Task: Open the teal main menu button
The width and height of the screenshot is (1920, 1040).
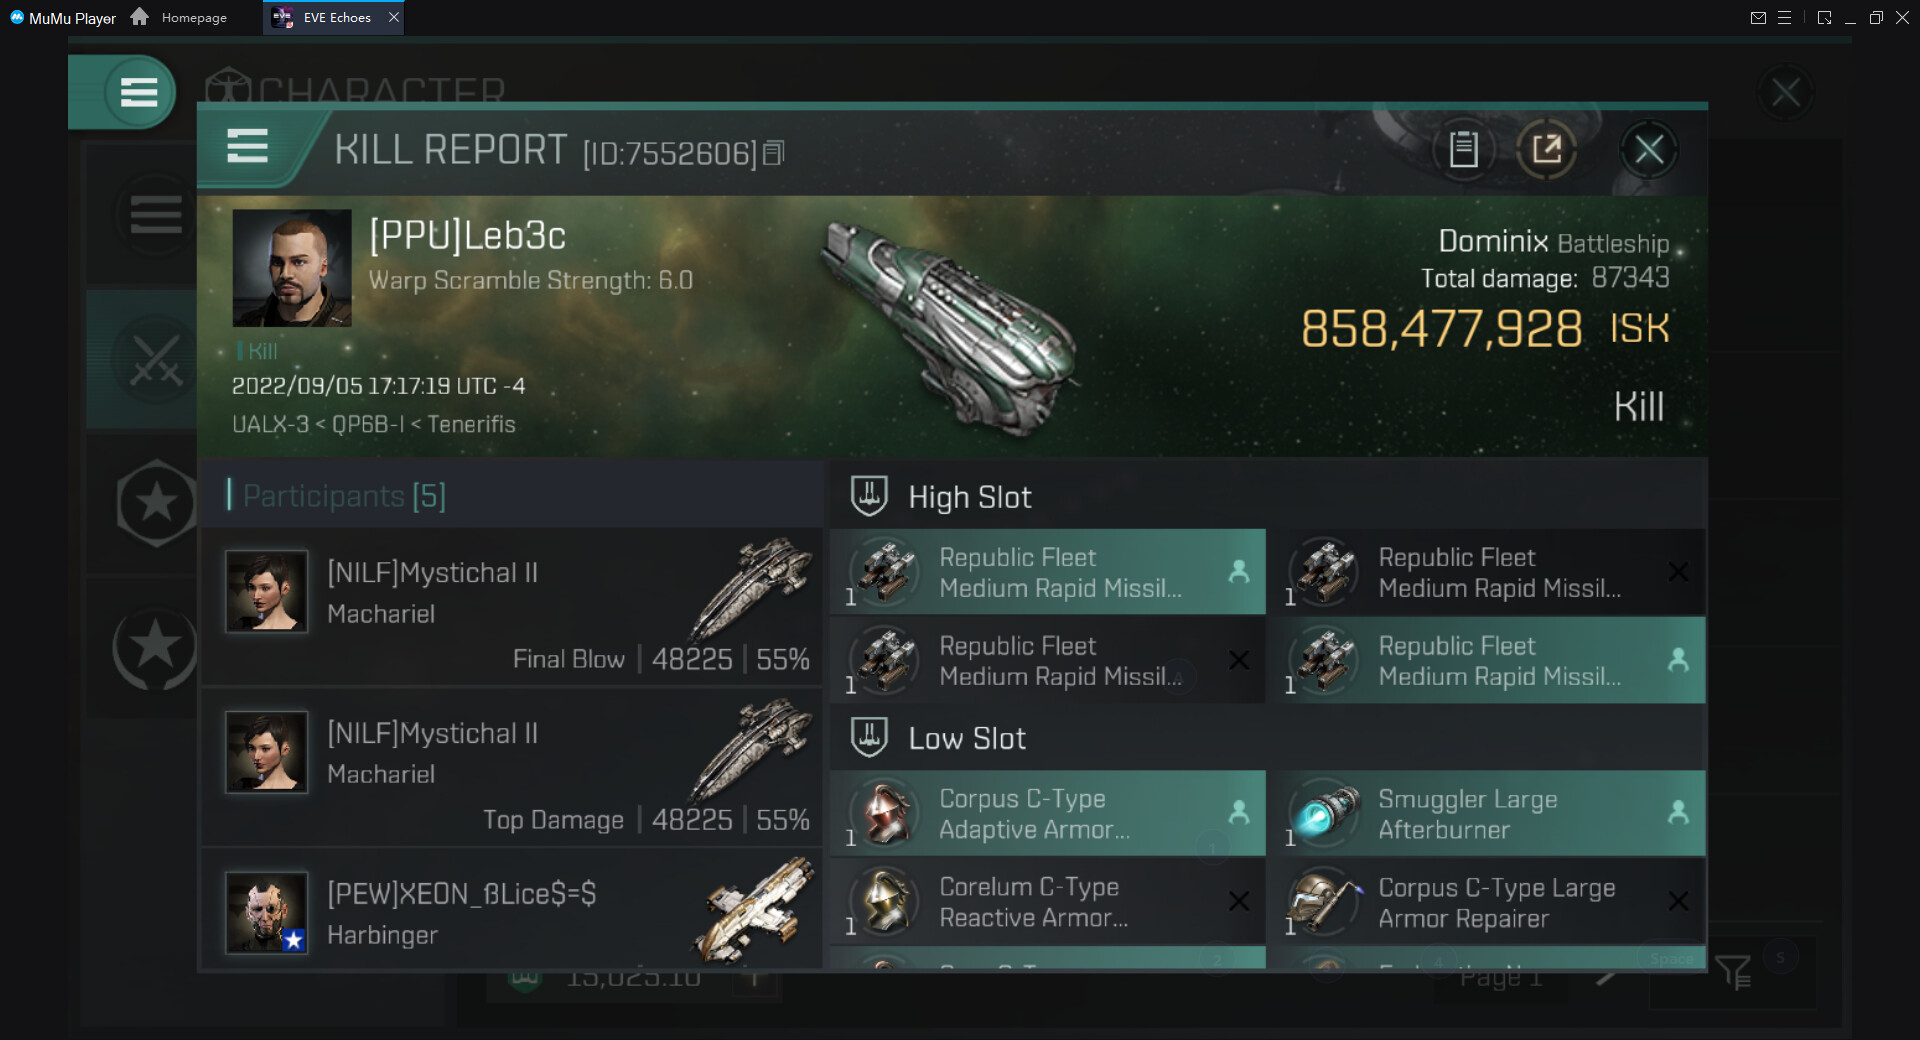Action: pyautogui.click(x=138, y=93)
